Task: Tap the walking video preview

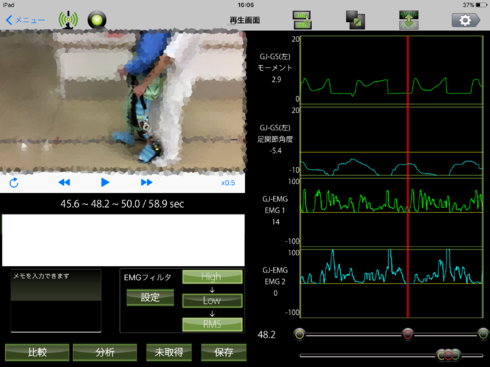Action: tap(123, 102)
